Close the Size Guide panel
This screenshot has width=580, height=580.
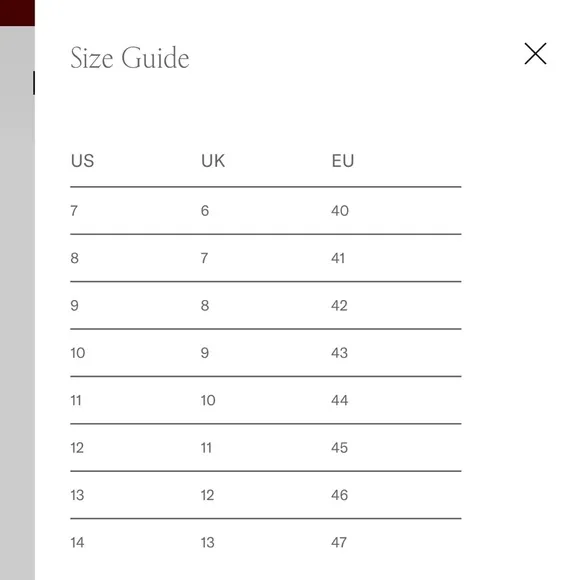pos(535,54)
